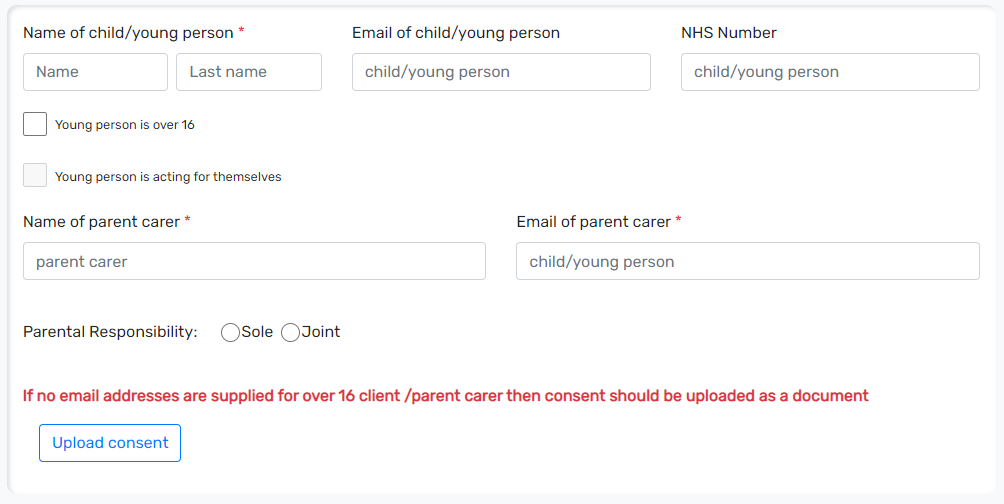The image size is (1004, 504).
Task: Click the 'Name of parent carer' label
Action: tap(101, 222)
